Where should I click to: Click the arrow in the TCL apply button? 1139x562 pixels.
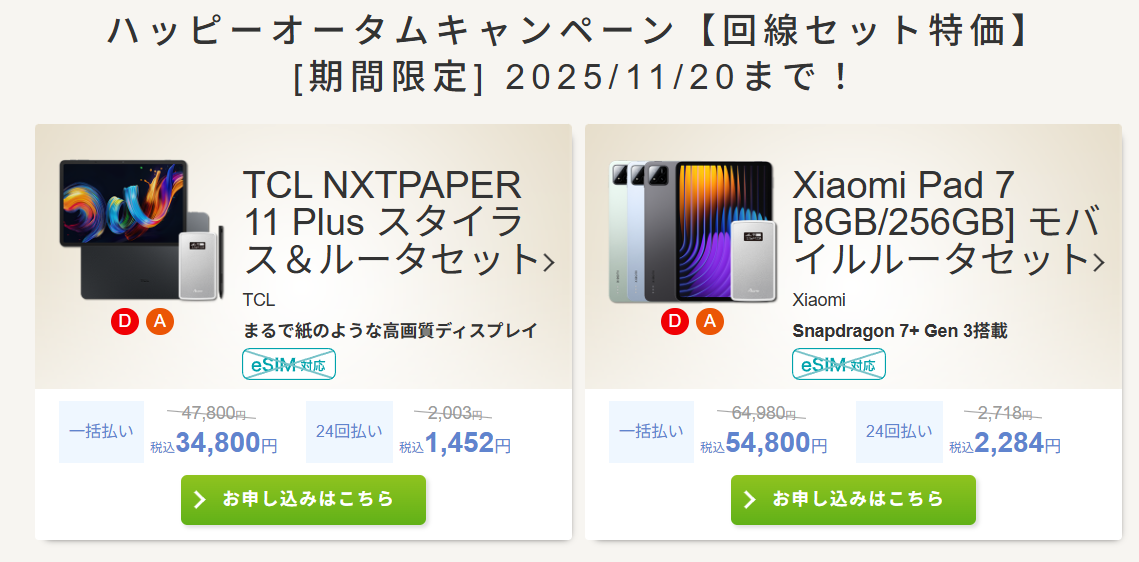coord(200,500)
